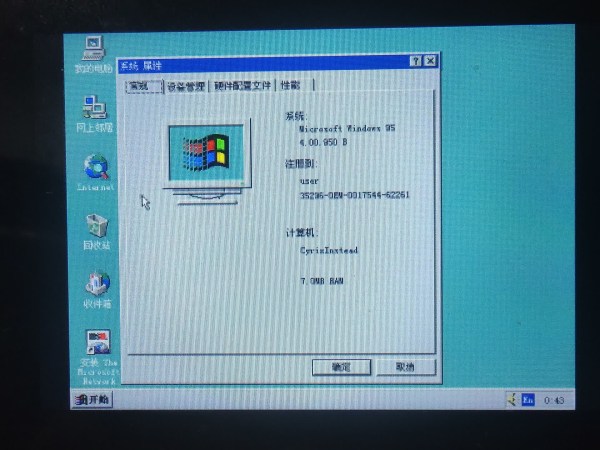
Task: Switch to the 常规 (General) tab
Action: coord(143,86)
